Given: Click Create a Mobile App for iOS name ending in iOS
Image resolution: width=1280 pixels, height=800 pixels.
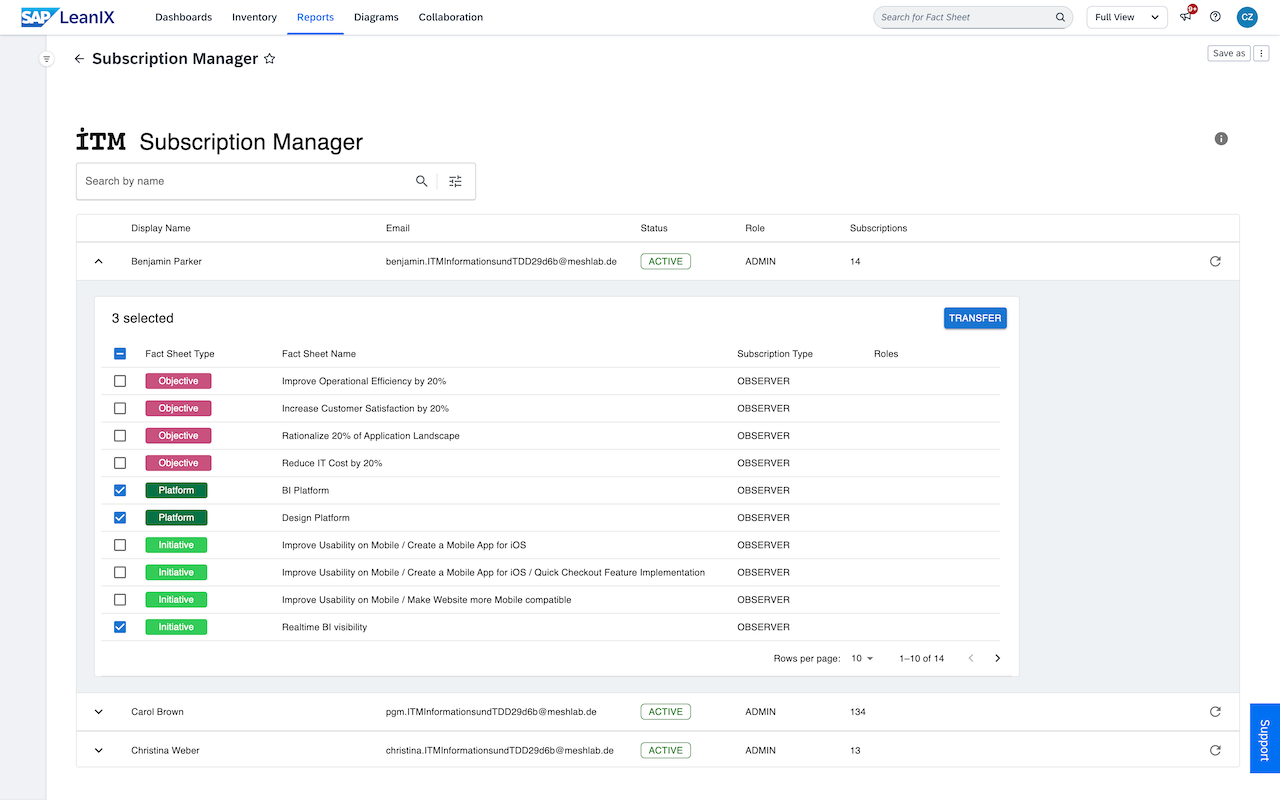Looking at the screenshot, I should (x=404, y=545).
